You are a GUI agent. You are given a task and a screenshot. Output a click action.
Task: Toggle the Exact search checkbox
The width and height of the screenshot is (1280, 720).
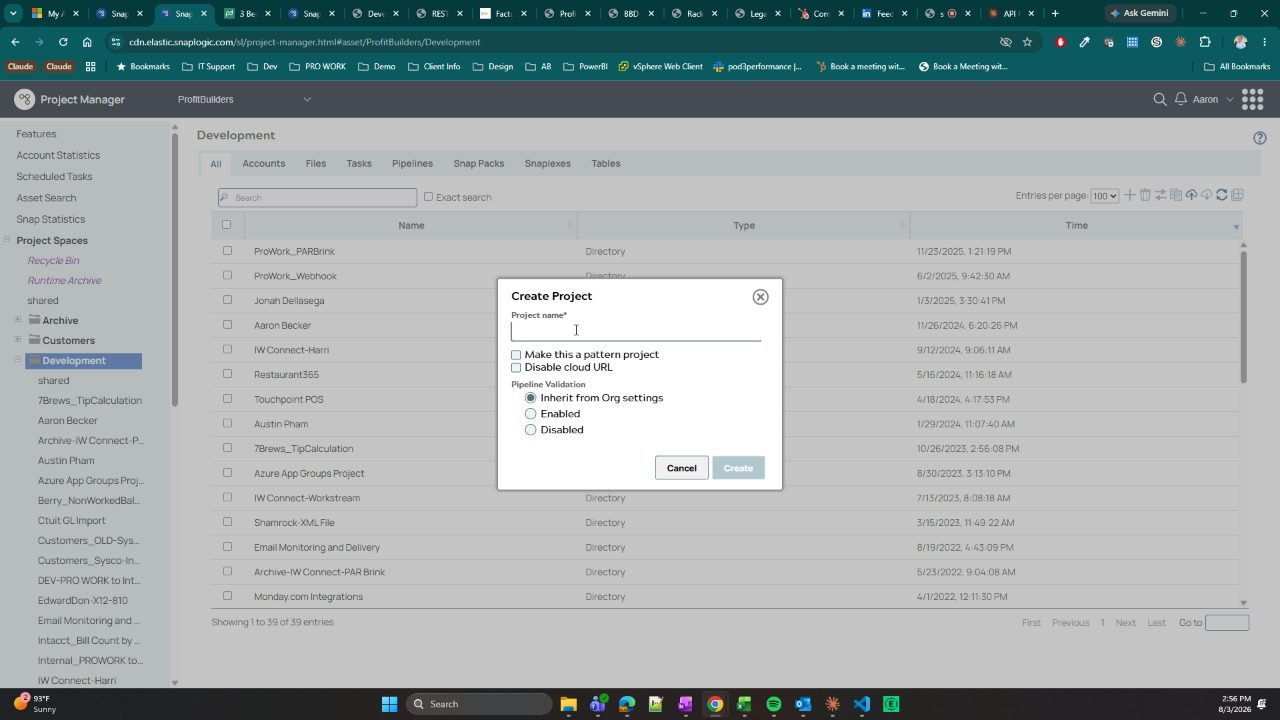click(428, 197)
